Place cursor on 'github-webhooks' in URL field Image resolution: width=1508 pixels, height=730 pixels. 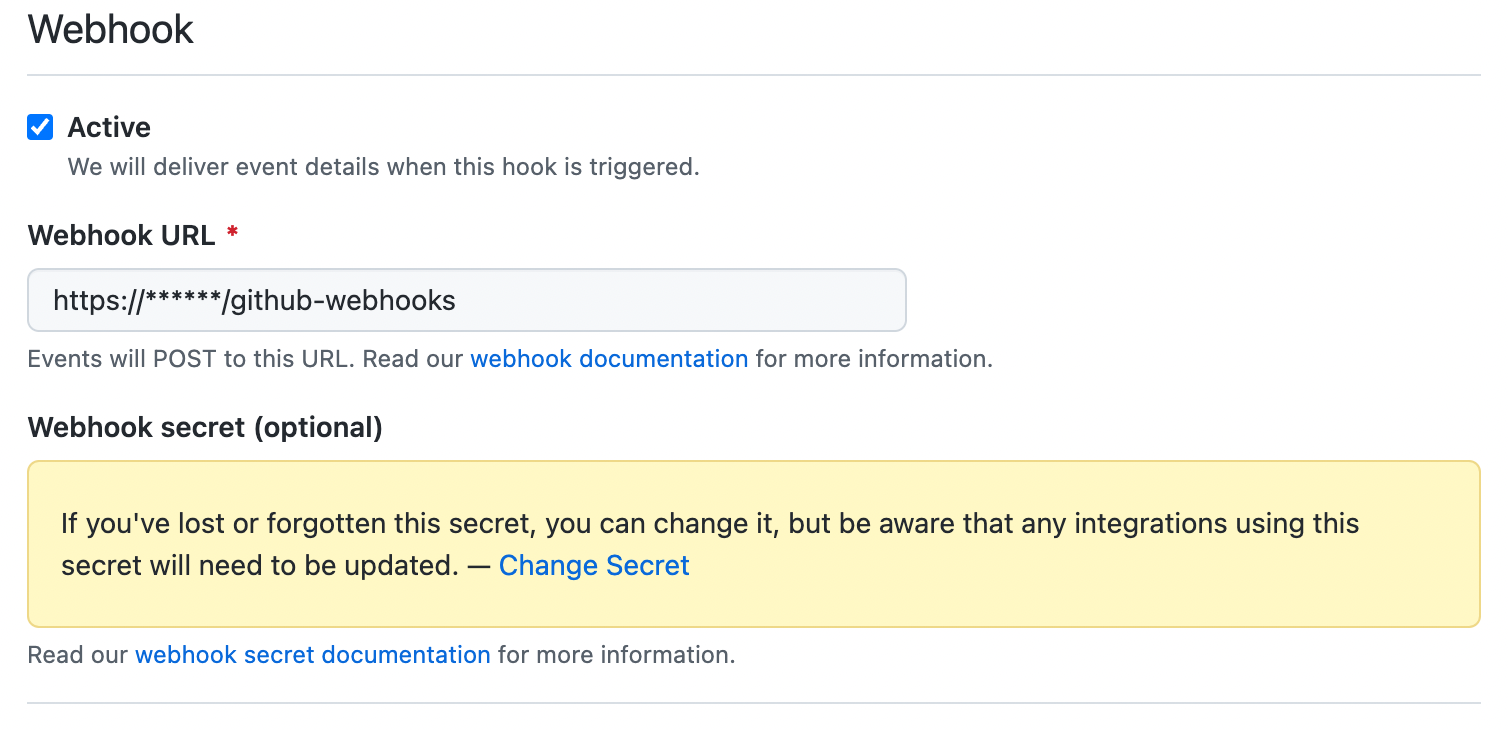point(343,300)
